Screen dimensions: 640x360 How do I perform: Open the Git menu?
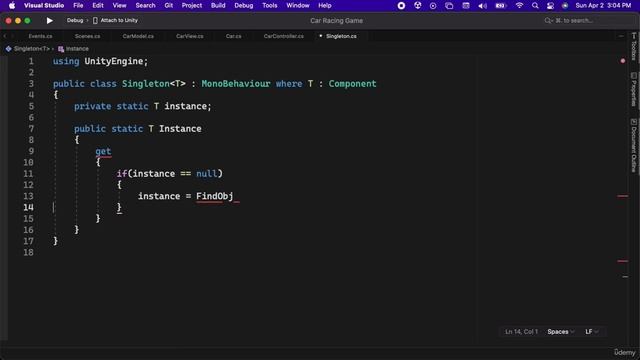[169, 5]
